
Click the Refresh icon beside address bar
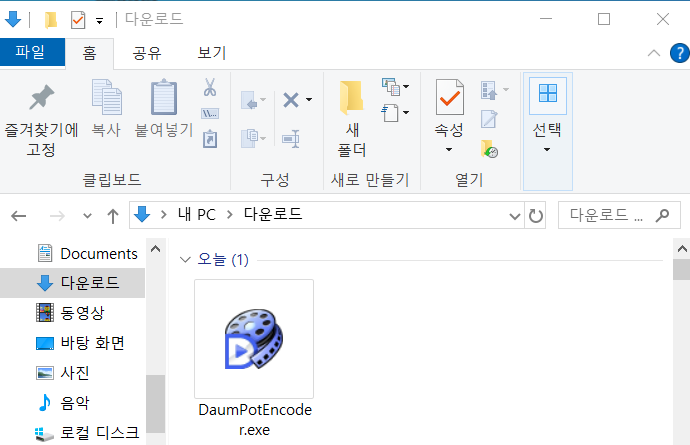click(536, 216)
